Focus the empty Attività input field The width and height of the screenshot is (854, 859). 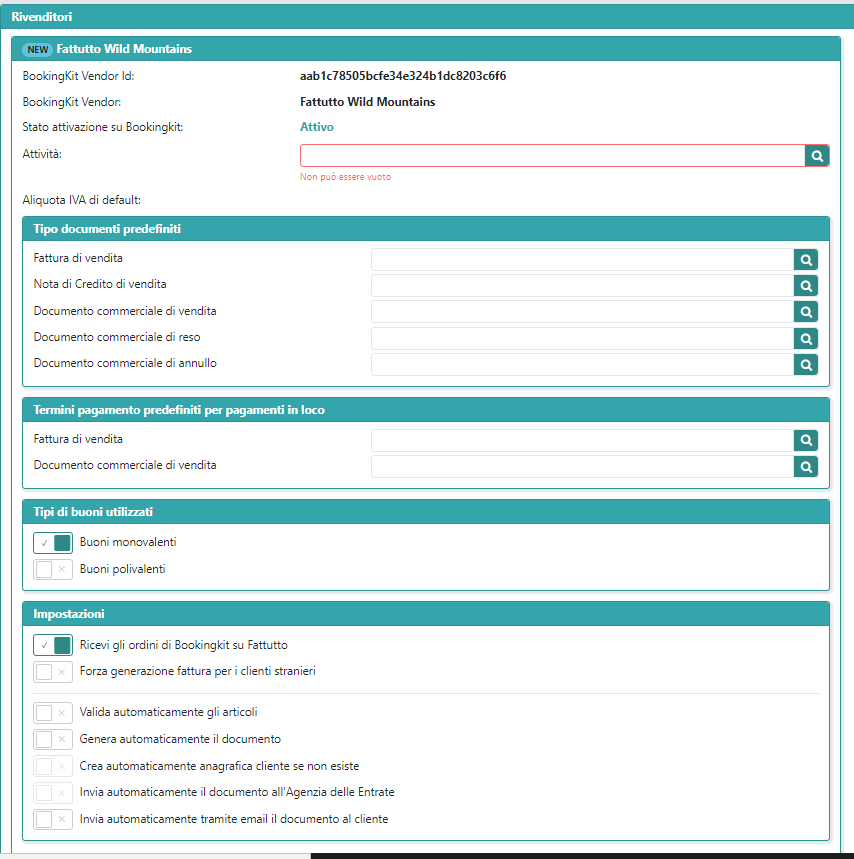pyautogui.click(x=552, y=156)
